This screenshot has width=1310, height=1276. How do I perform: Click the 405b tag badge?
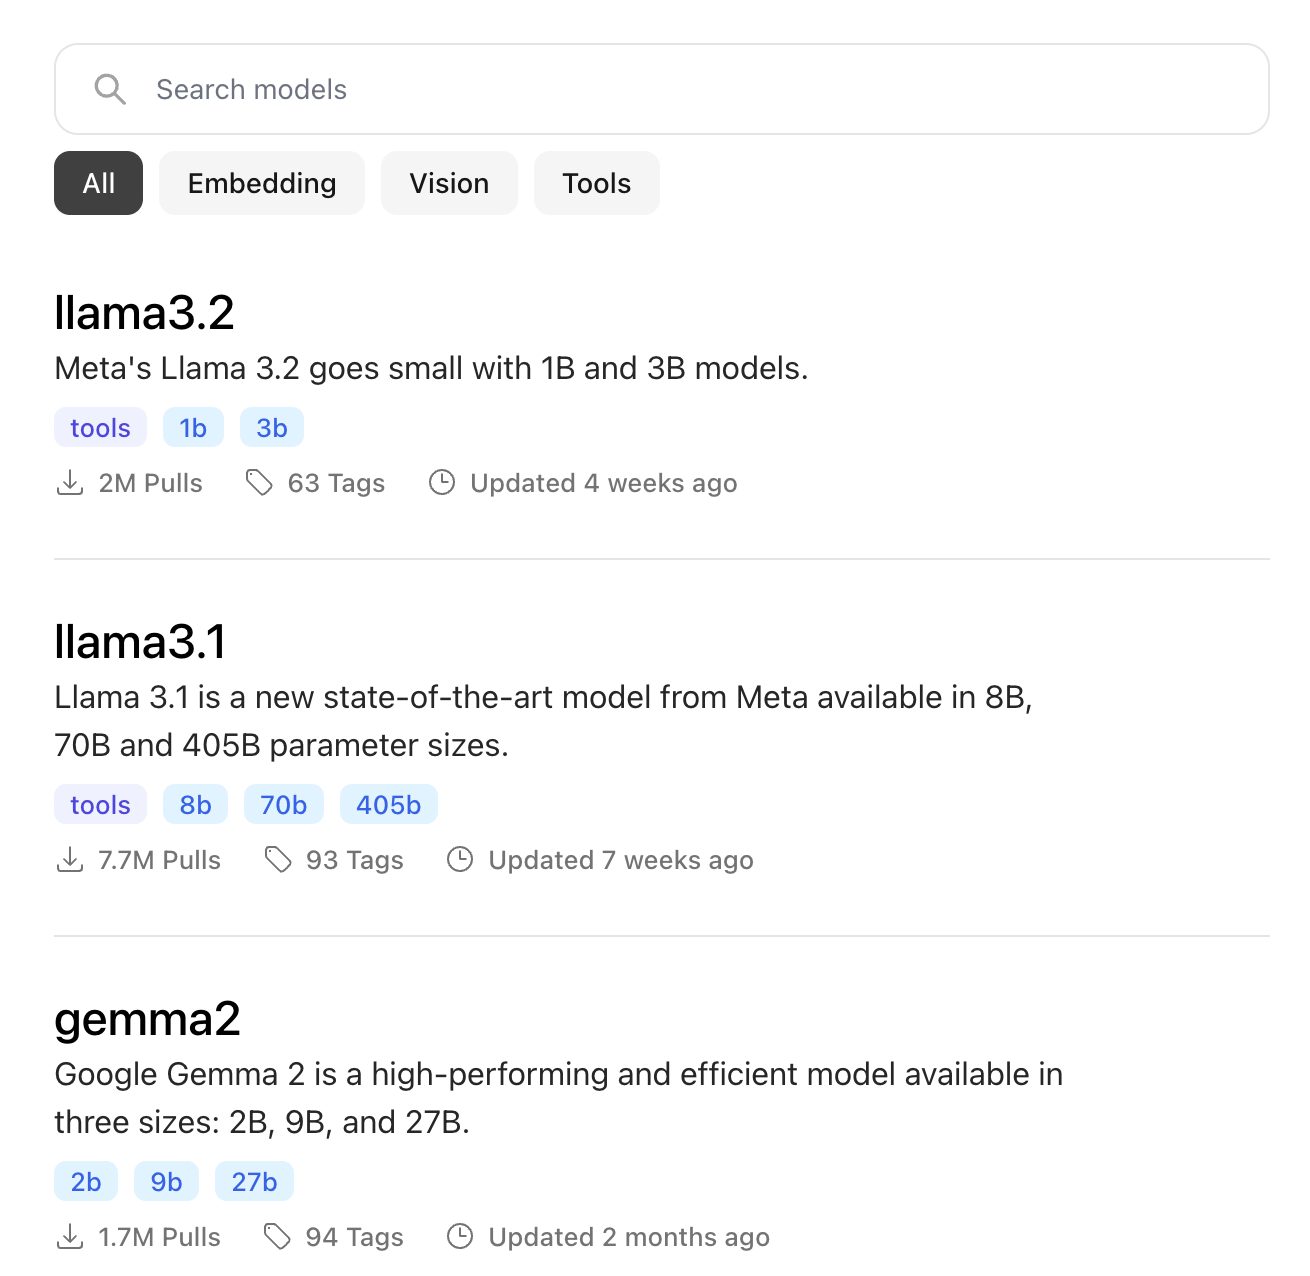pos(388,804)
